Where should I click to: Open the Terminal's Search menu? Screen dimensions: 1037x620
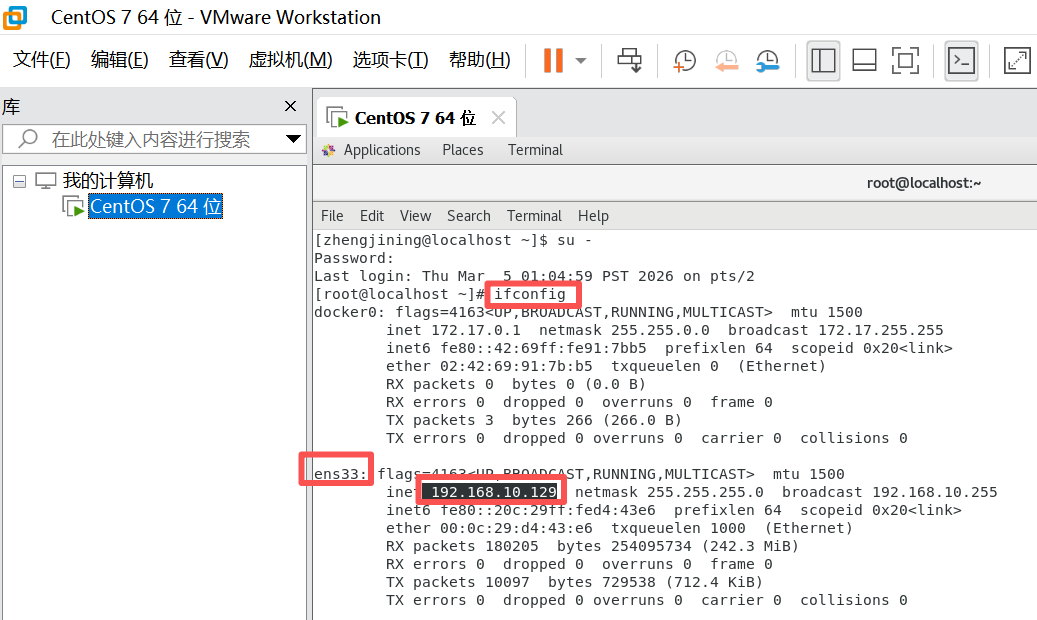click(x=468, y=216)
